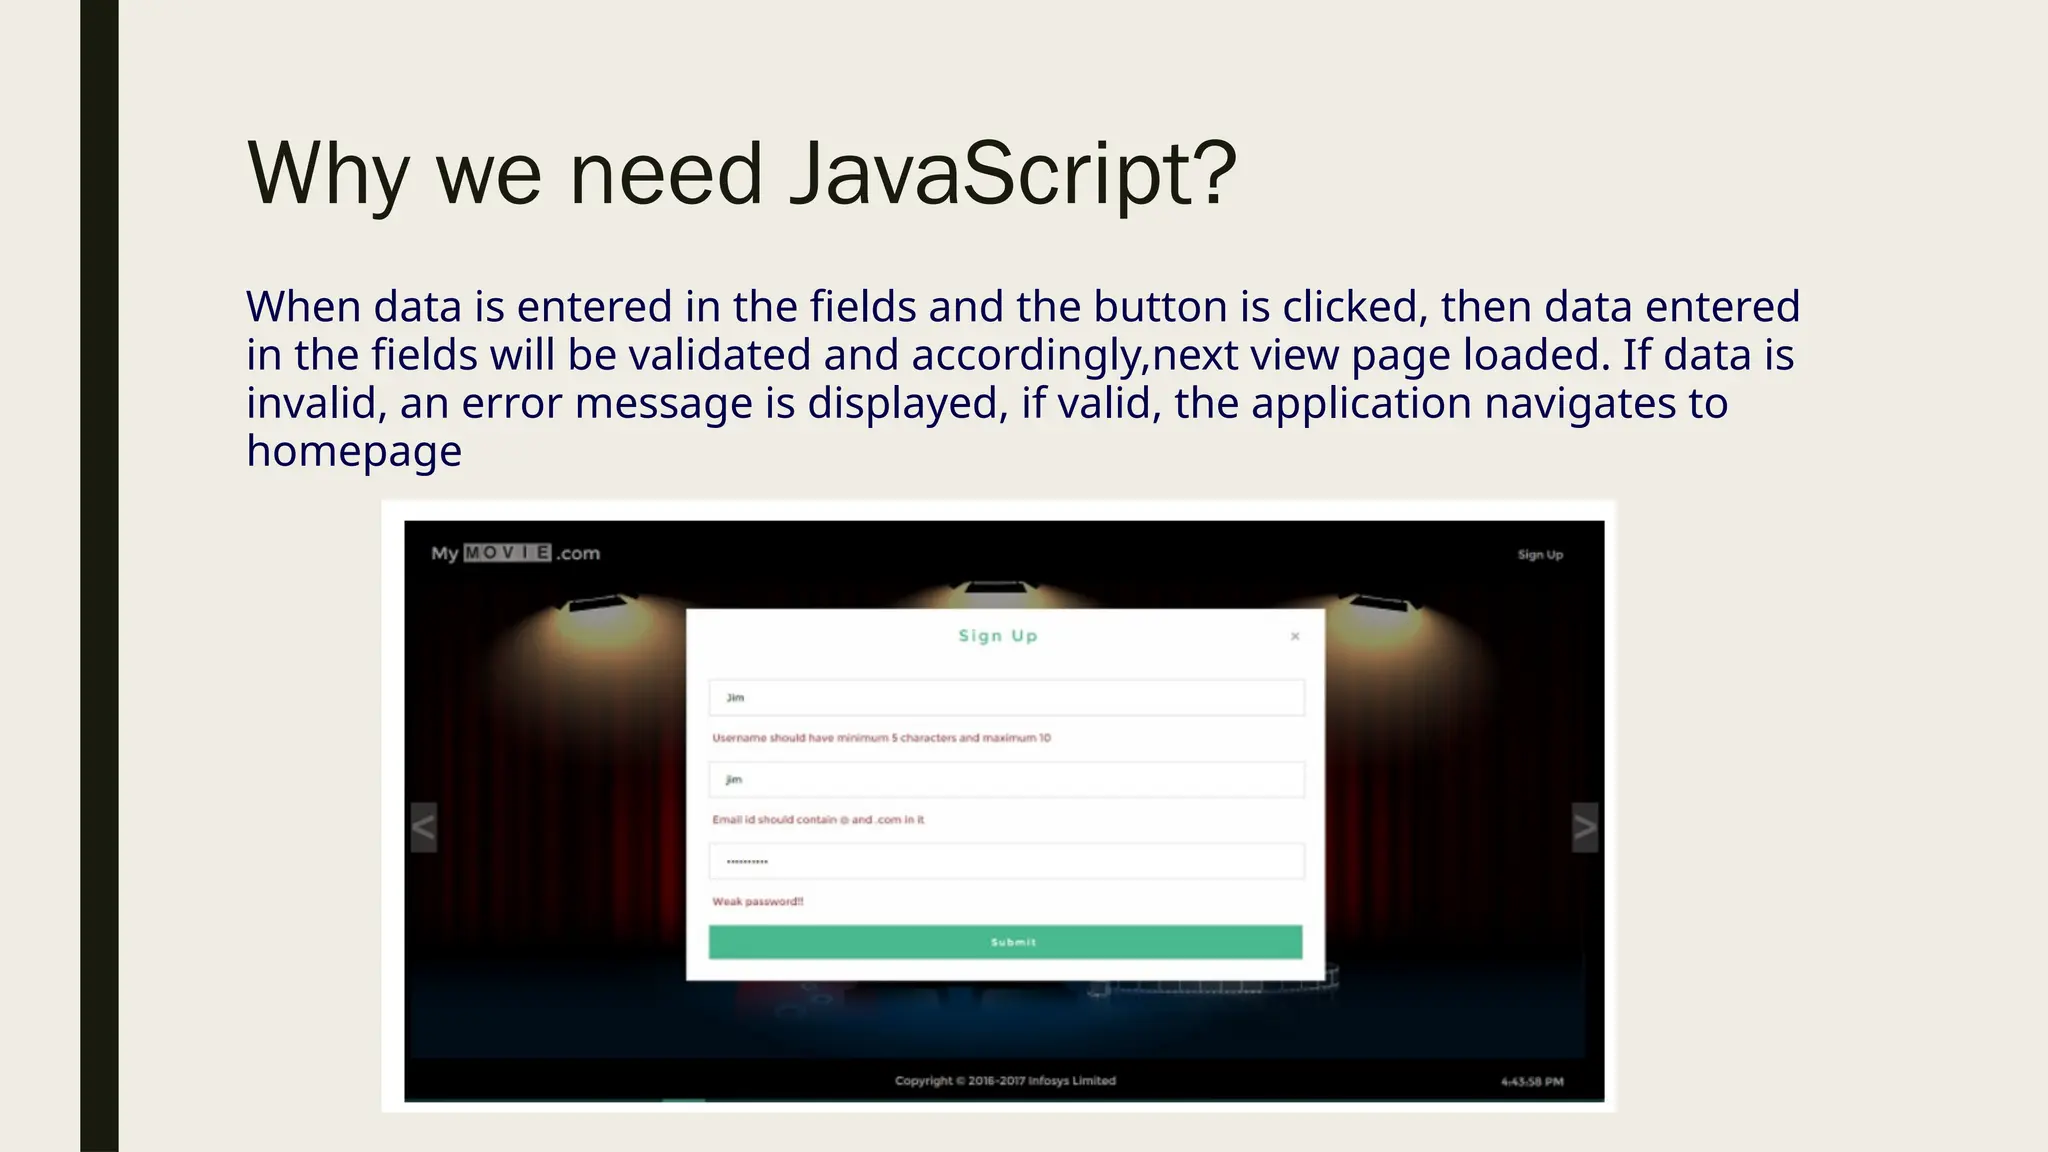Screen dimensions: 2048x1152
Task: Click the username length error message
Action: (881, 738)
